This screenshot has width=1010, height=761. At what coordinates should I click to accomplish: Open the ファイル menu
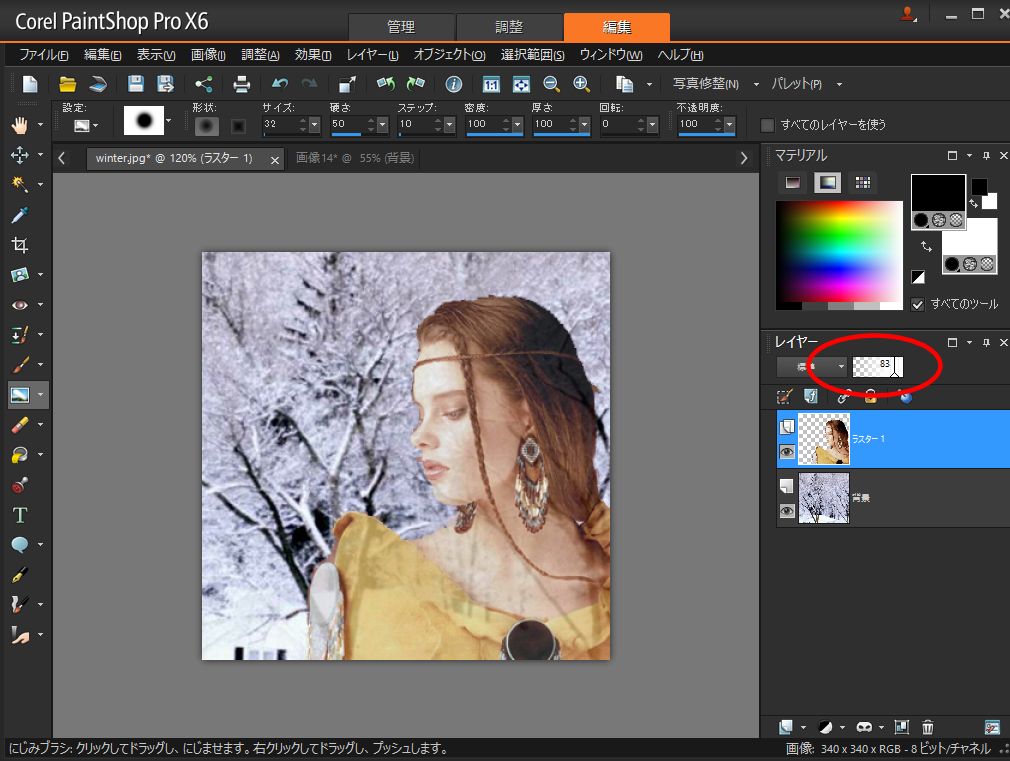pos(43,55)
